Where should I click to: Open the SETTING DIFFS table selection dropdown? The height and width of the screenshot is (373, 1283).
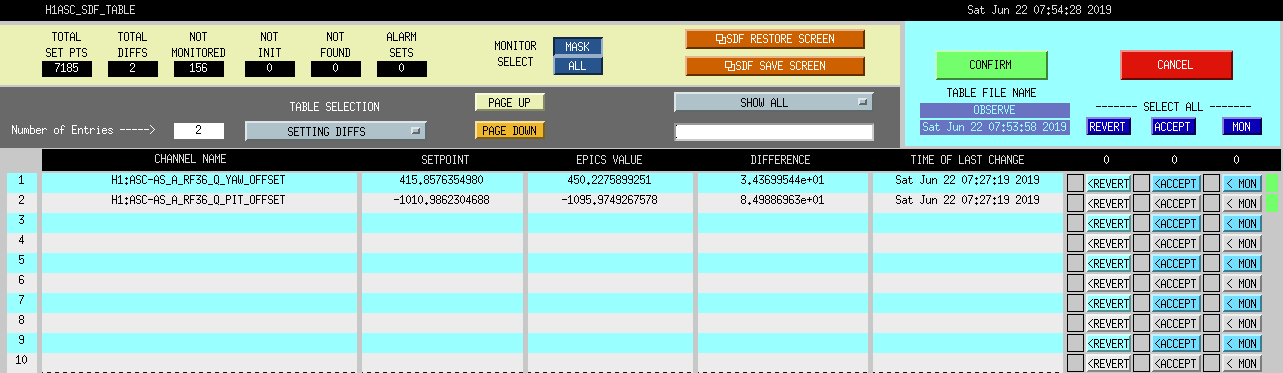(x=336, y=131)
